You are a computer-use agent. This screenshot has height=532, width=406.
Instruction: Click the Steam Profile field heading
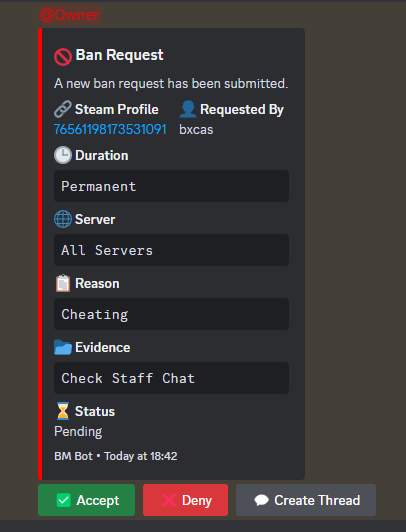coord(117,109)
